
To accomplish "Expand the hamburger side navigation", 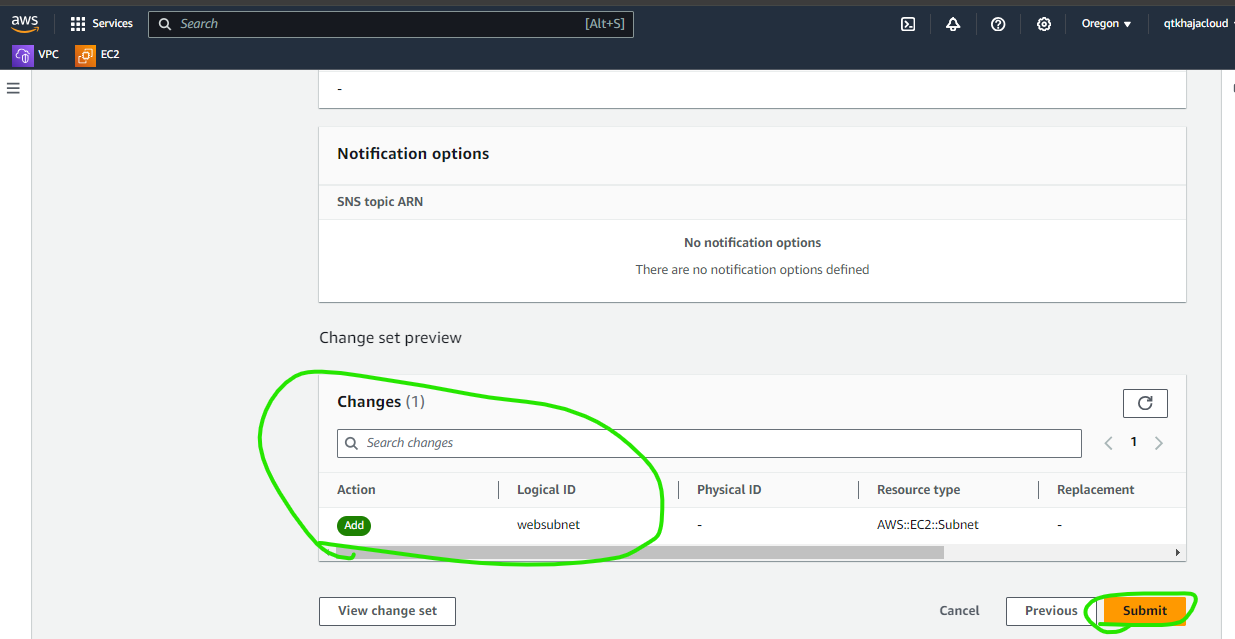I will [x=14, y=88].
